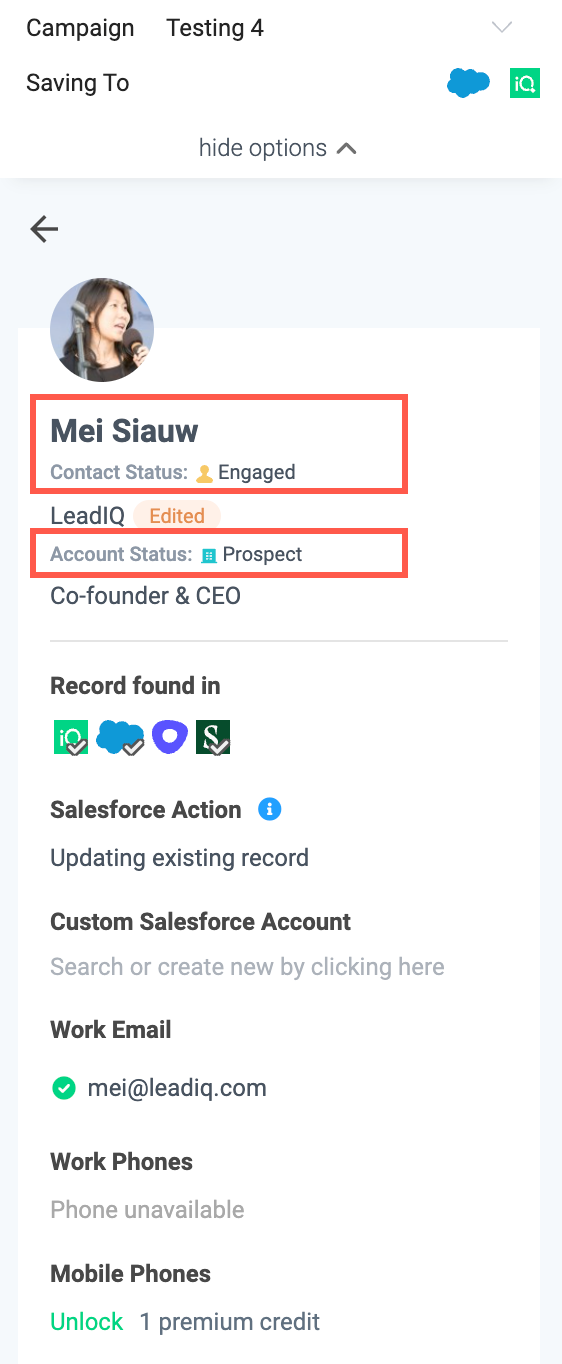Click Mei Siauw's profile photo
Image resolution: width=562 pixels, height=1364 pixels.
click(102, 330)
